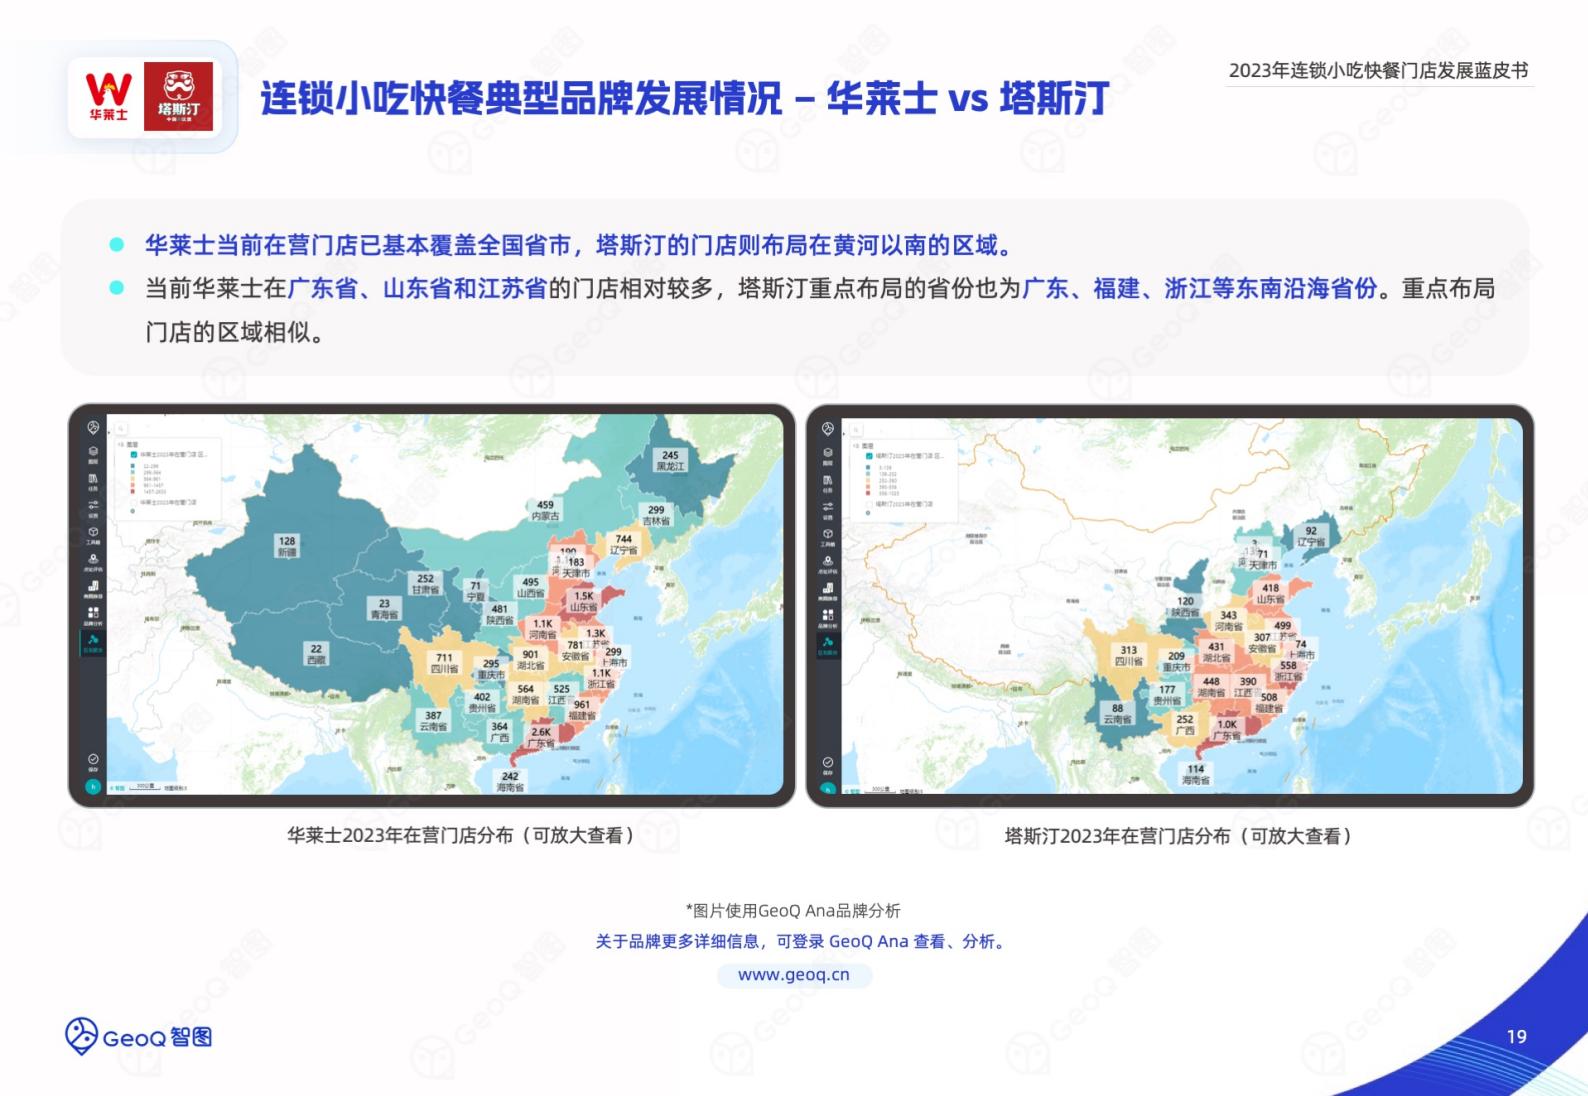Click the 2.6K 广东省 label on Wallace map
Image resolution: width=1588 pixels, height=1096 pixels.
(541, 737)
